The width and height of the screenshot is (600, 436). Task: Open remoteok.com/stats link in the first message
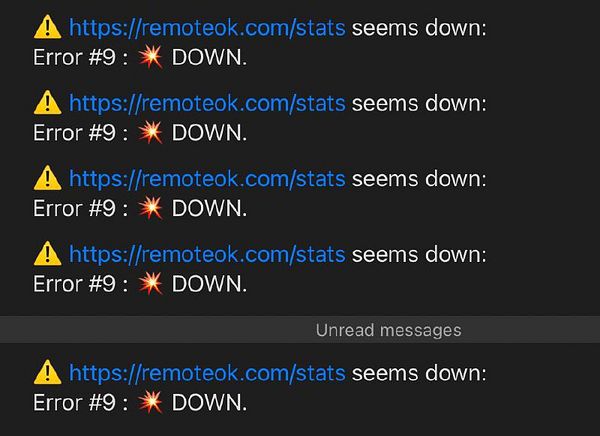coord(207,28)
